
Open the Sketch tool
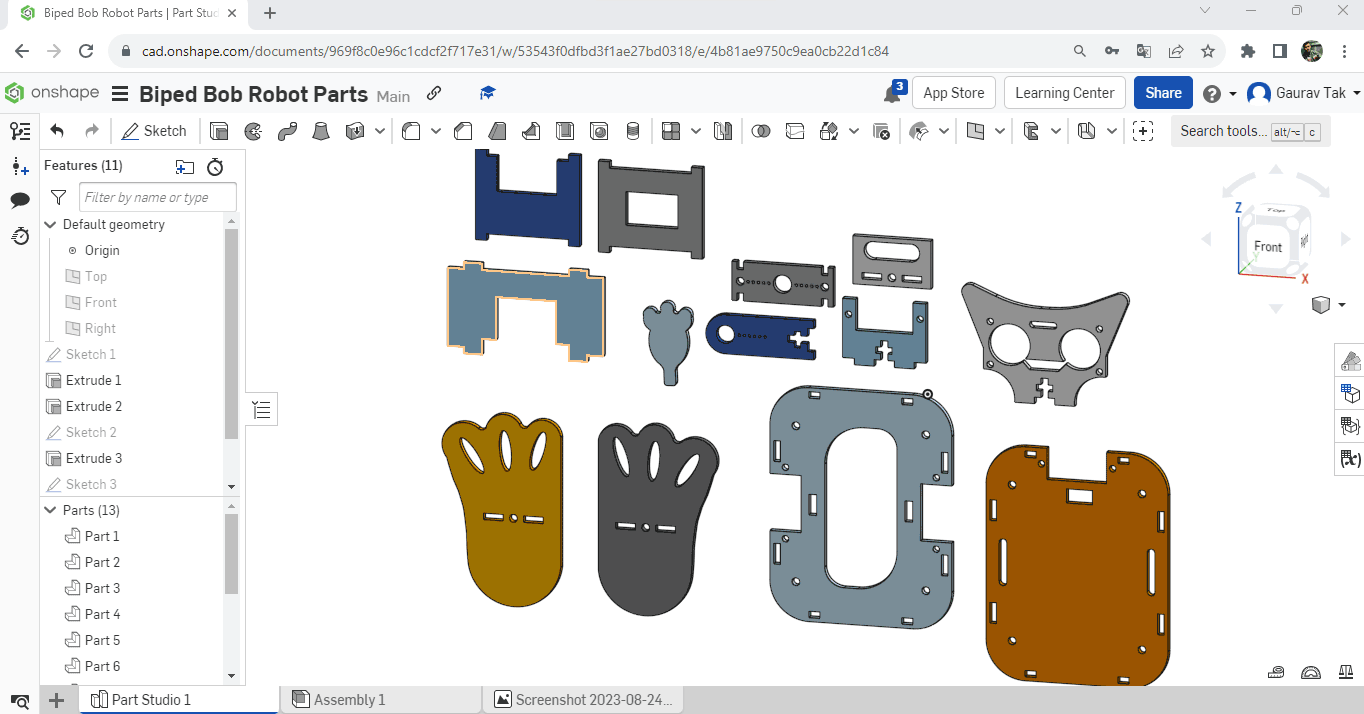click(155, 131)
